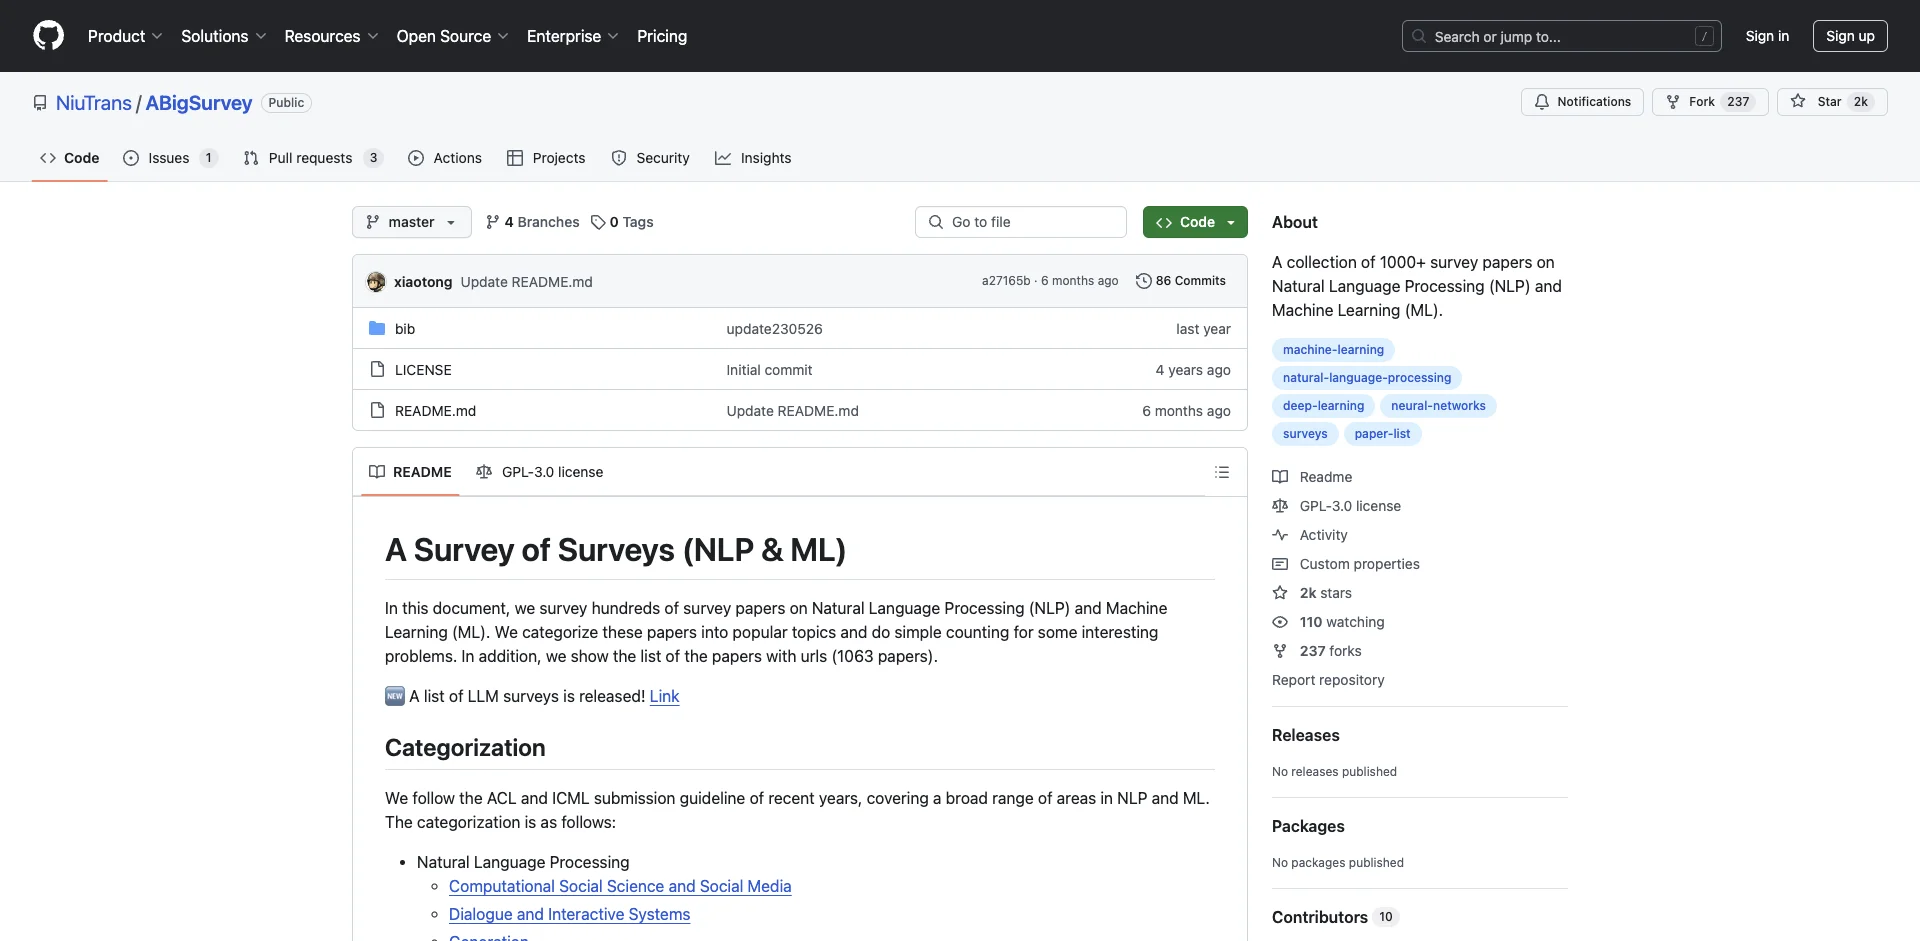Screen dimensions: 1920x941
Task: Open the Pricing page
Action: click(x=662, y=36)
